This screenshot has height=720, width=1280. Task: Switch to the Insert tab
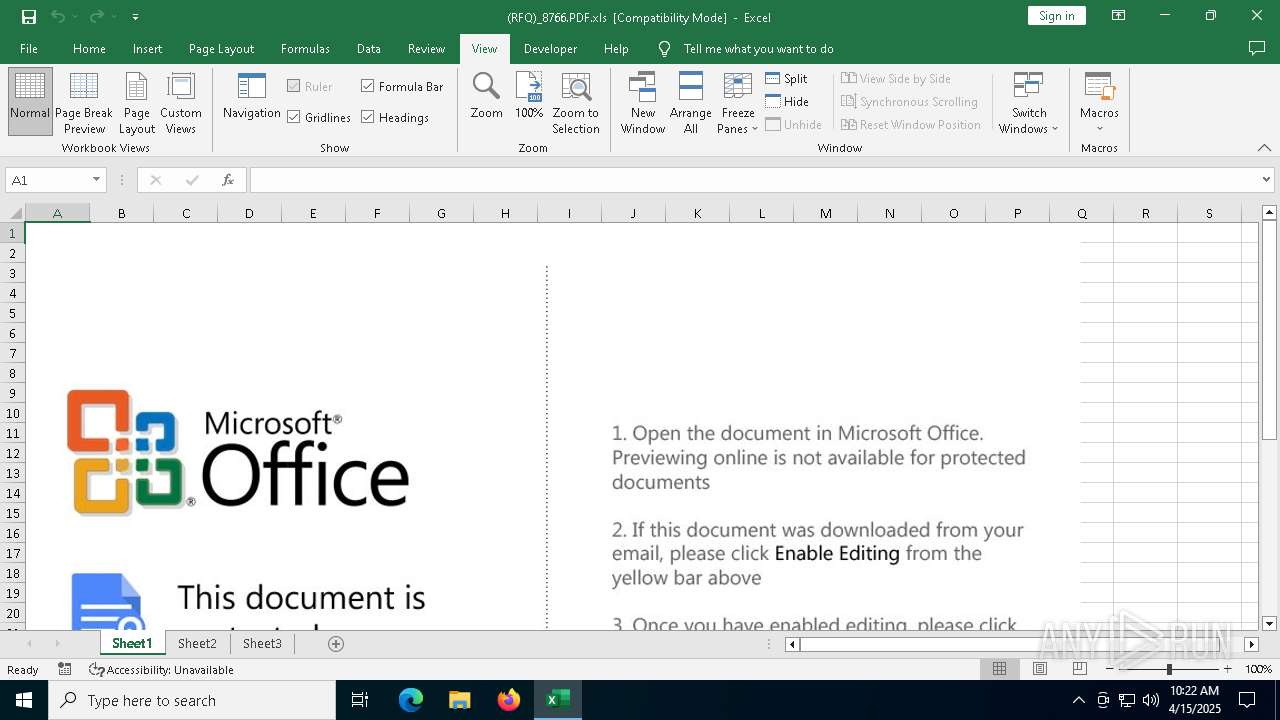coord(147,48)
